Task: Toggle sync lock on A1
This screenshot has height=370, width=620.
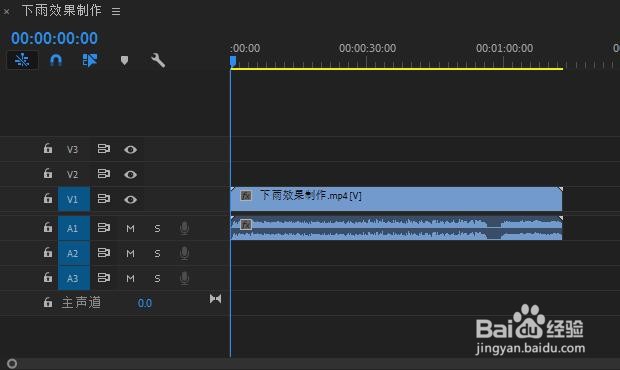Action: click(104, 228)
